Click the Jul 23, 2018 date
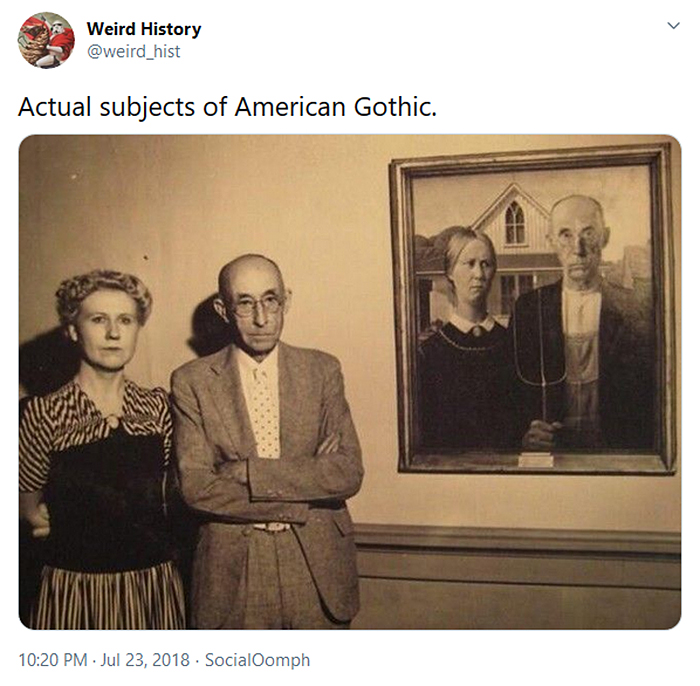 145,660
